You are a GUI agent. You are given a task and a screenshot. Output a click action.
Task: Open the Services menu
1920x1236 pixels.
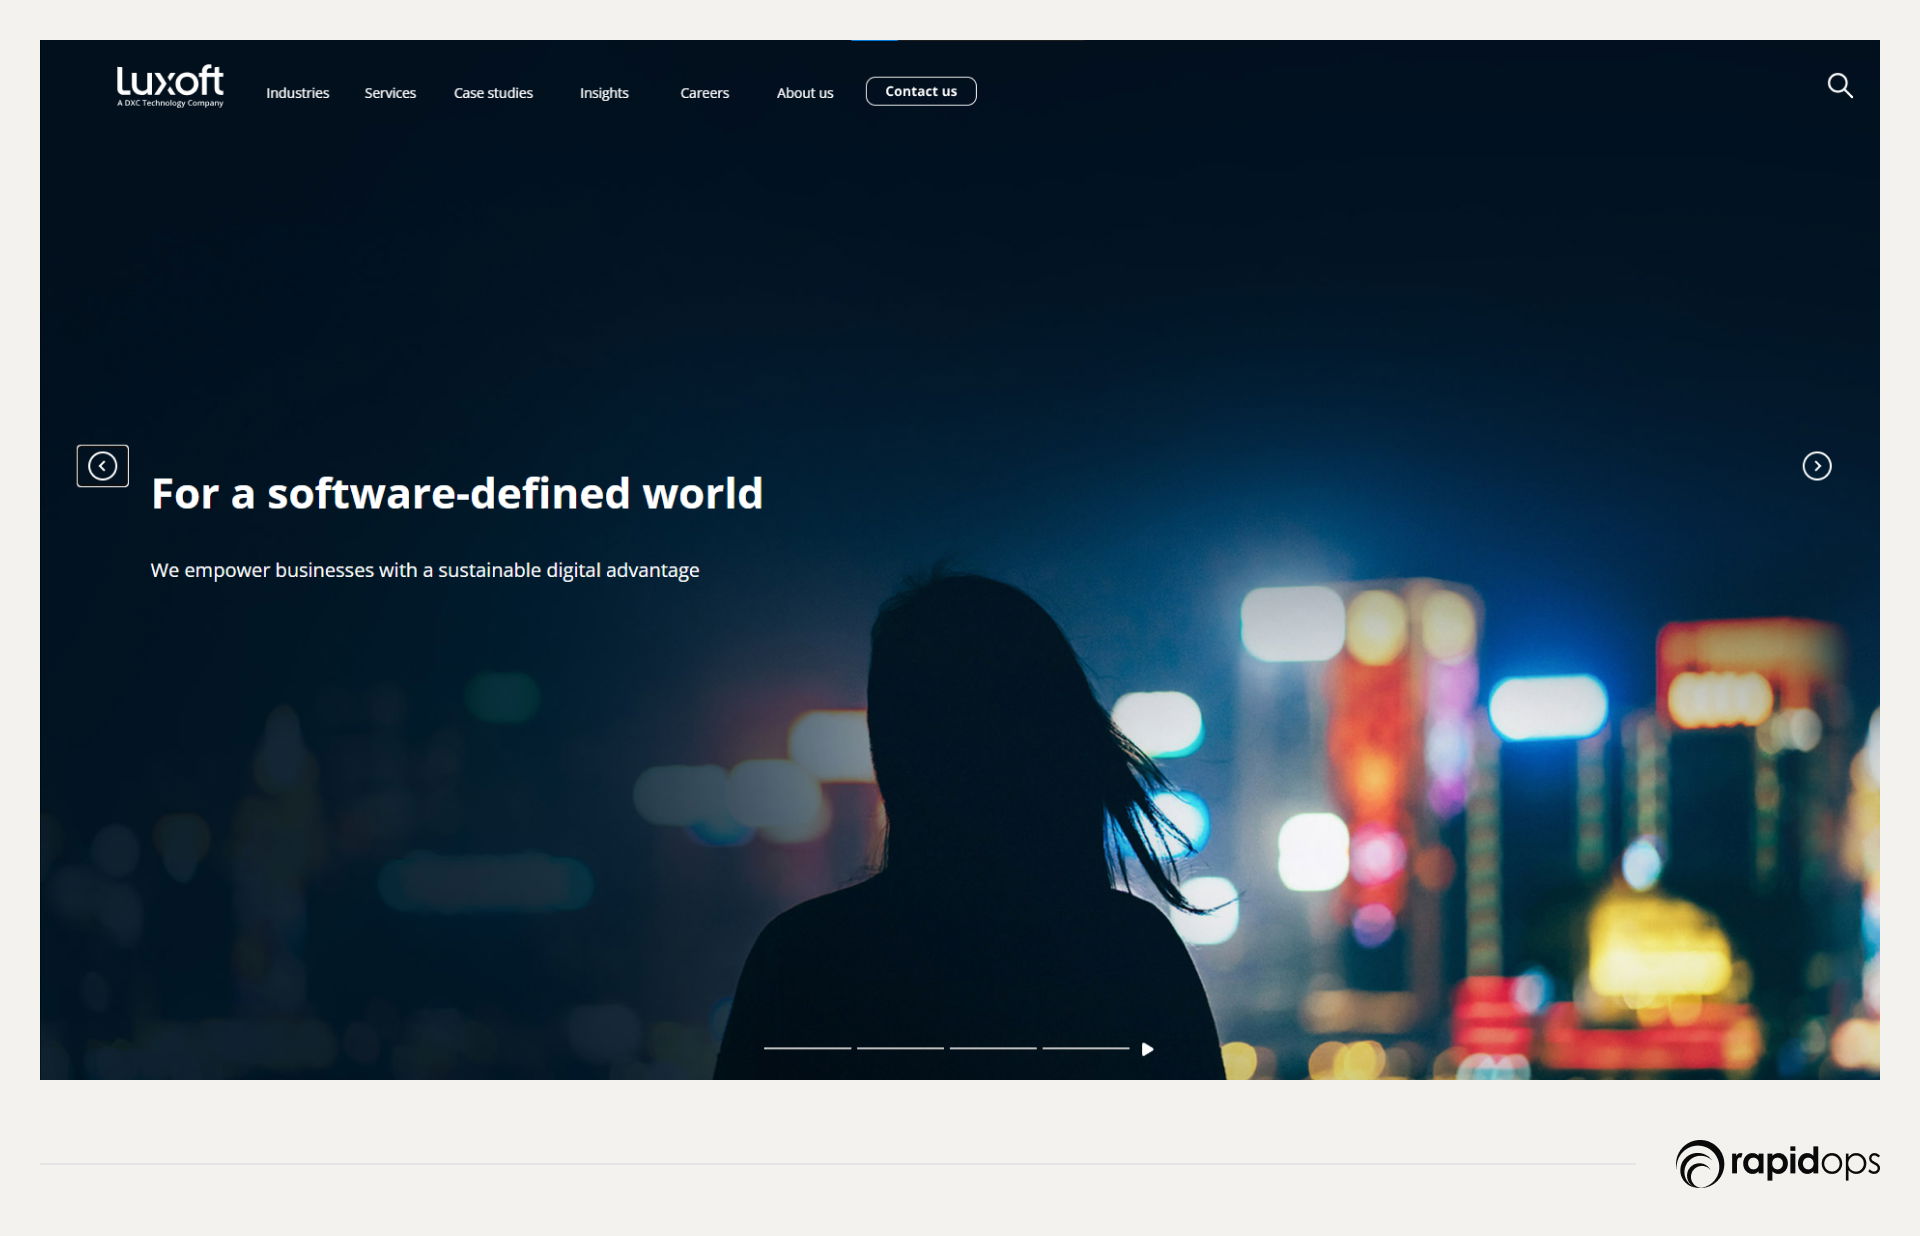point(390,93)
